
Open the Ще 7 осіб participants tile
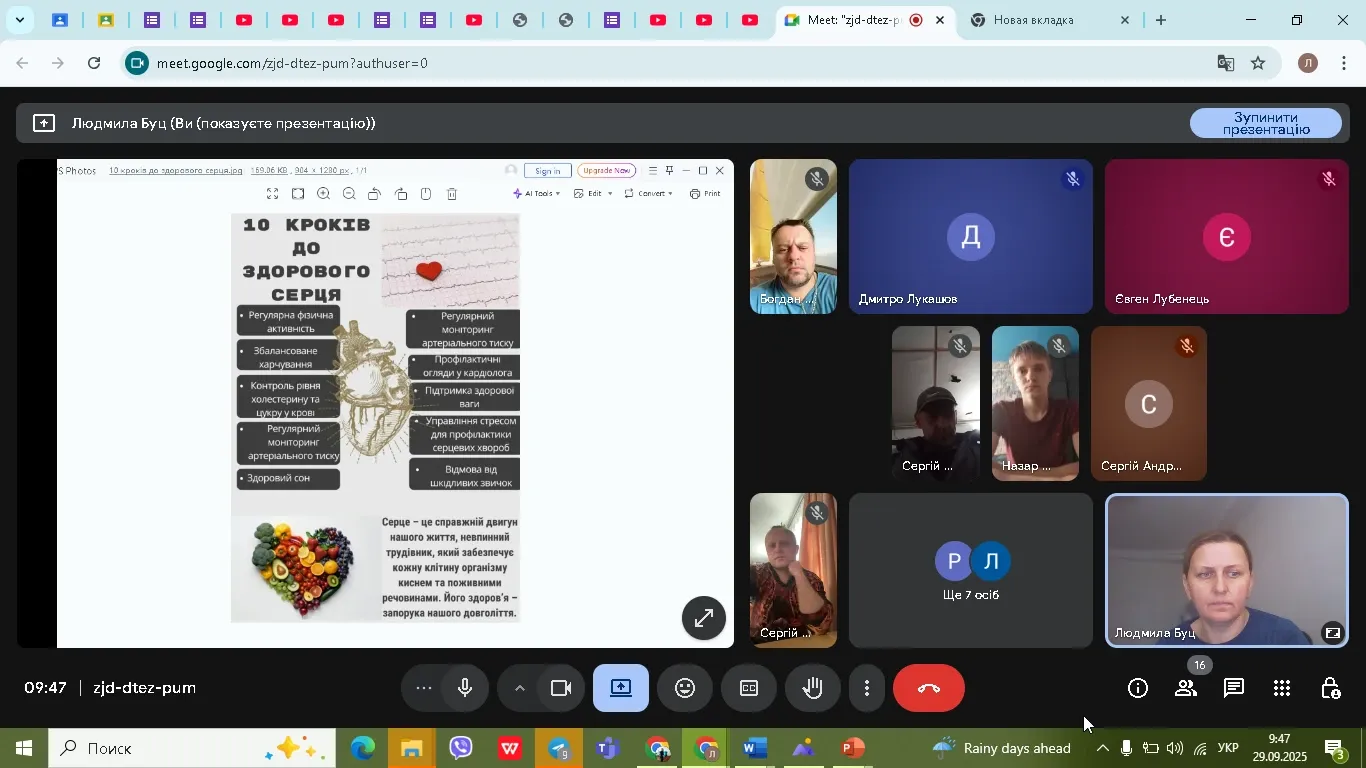[971, 570]
